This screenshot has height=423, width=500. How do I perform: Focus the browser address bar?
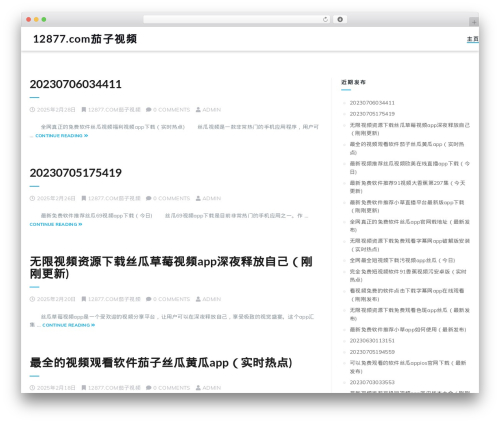(x=236, y=20)
